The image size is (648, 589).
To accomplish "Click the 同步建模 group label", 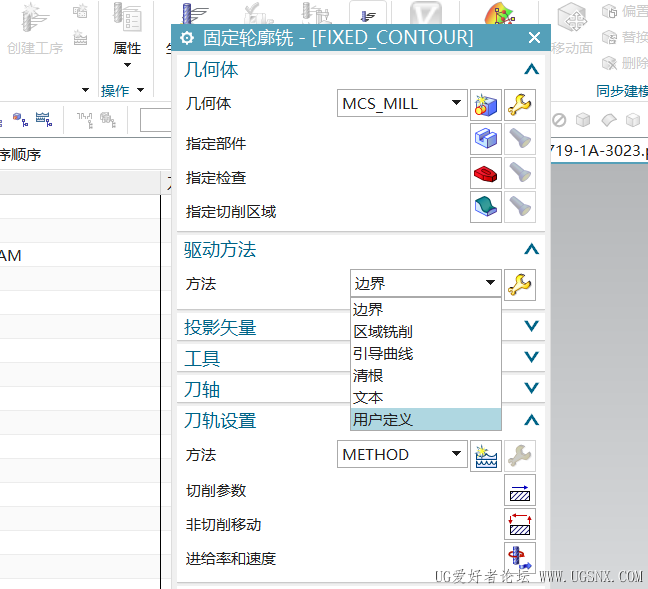I will pos(622,91).
